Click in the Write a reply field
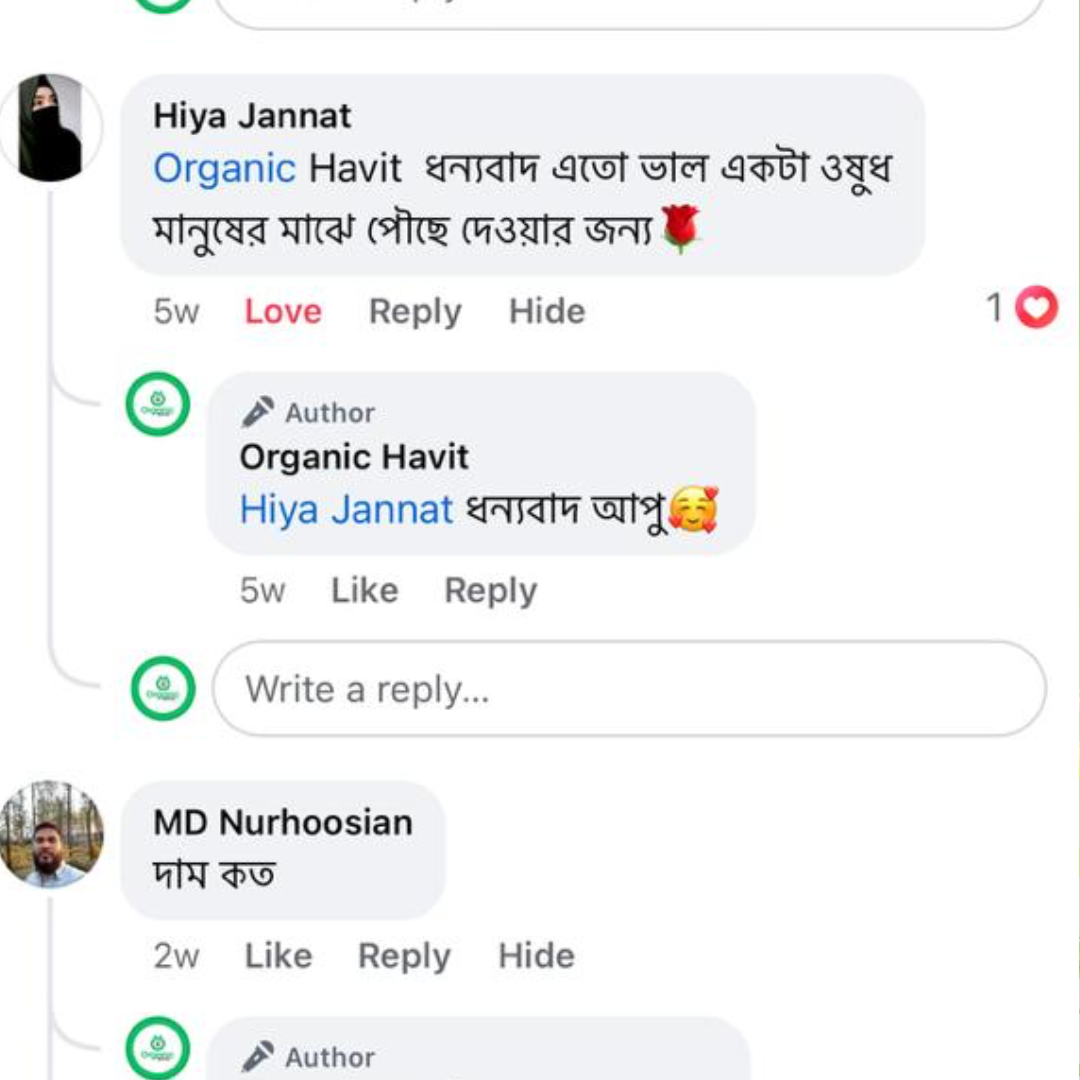 (630, 689)
